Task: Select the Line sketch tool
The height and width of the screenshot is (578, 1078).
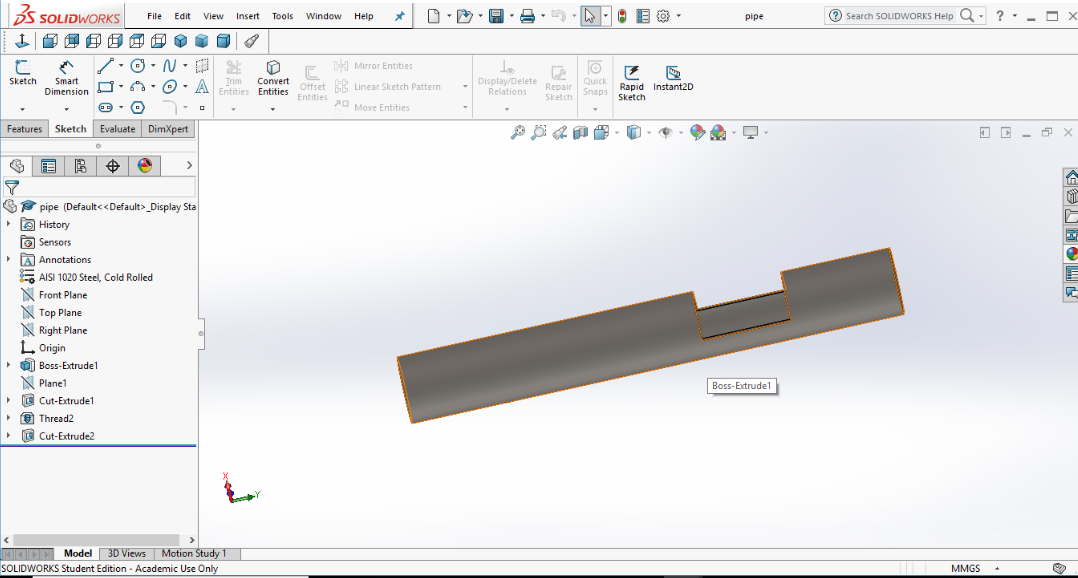Action: coord(106,66)
